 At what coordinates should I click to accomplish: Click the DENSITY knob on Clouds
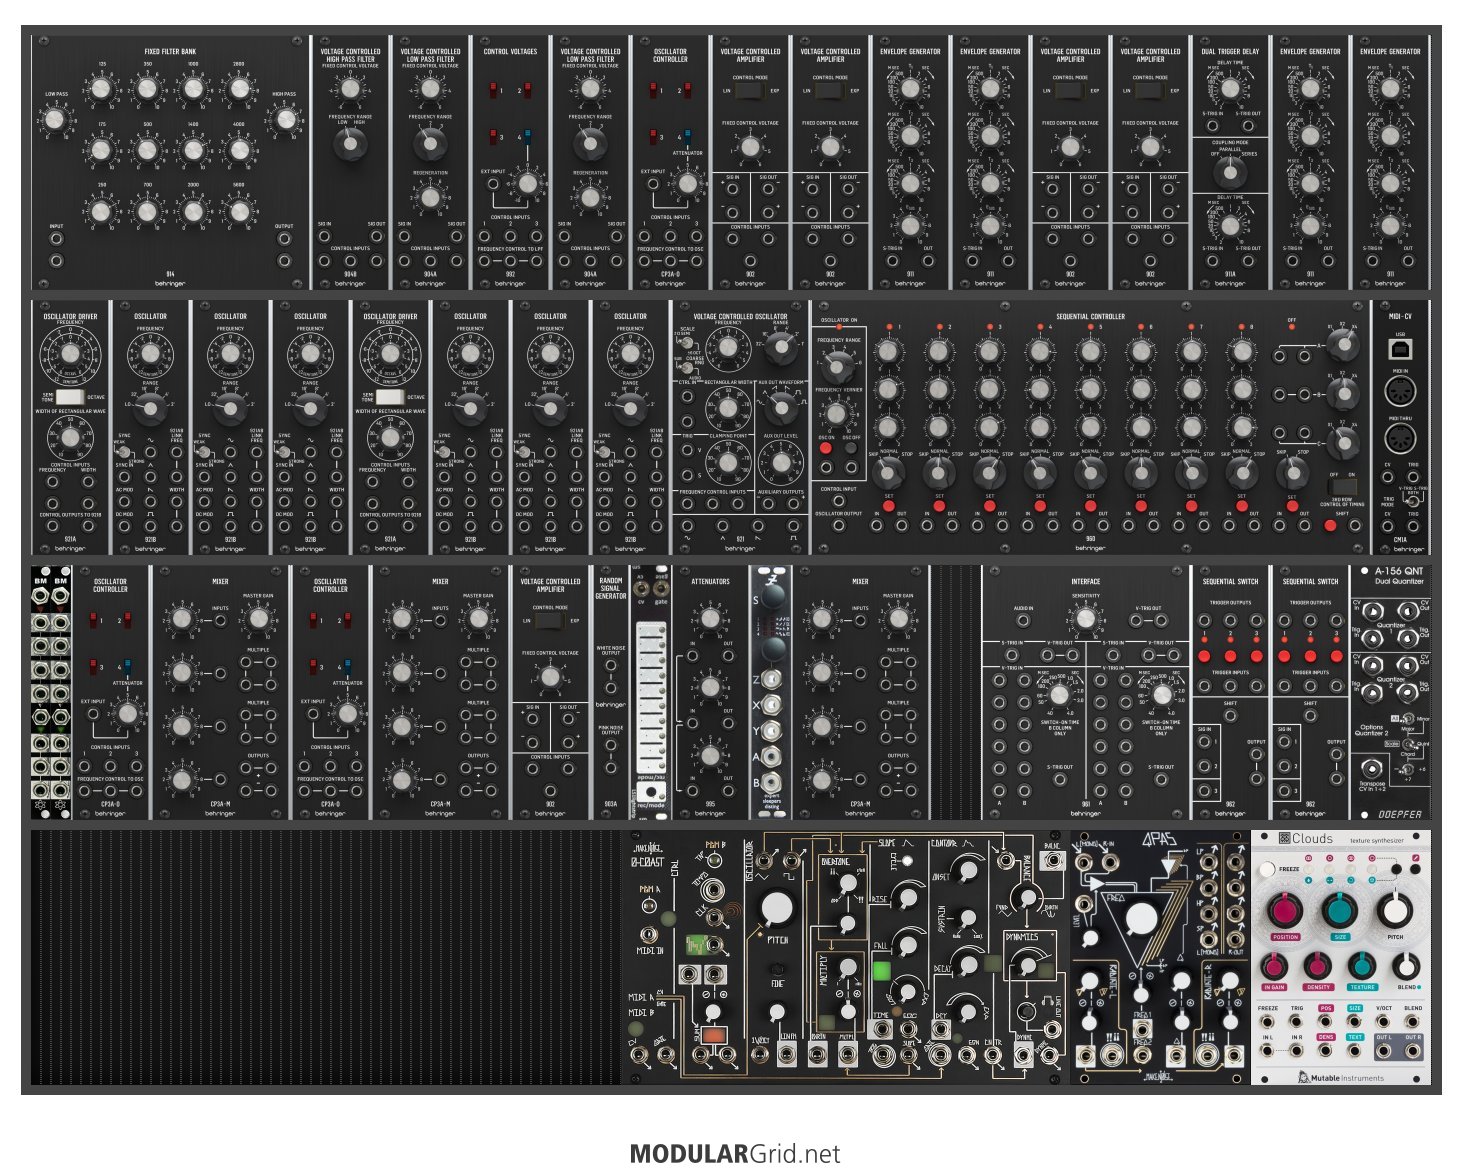(1318, 966)
